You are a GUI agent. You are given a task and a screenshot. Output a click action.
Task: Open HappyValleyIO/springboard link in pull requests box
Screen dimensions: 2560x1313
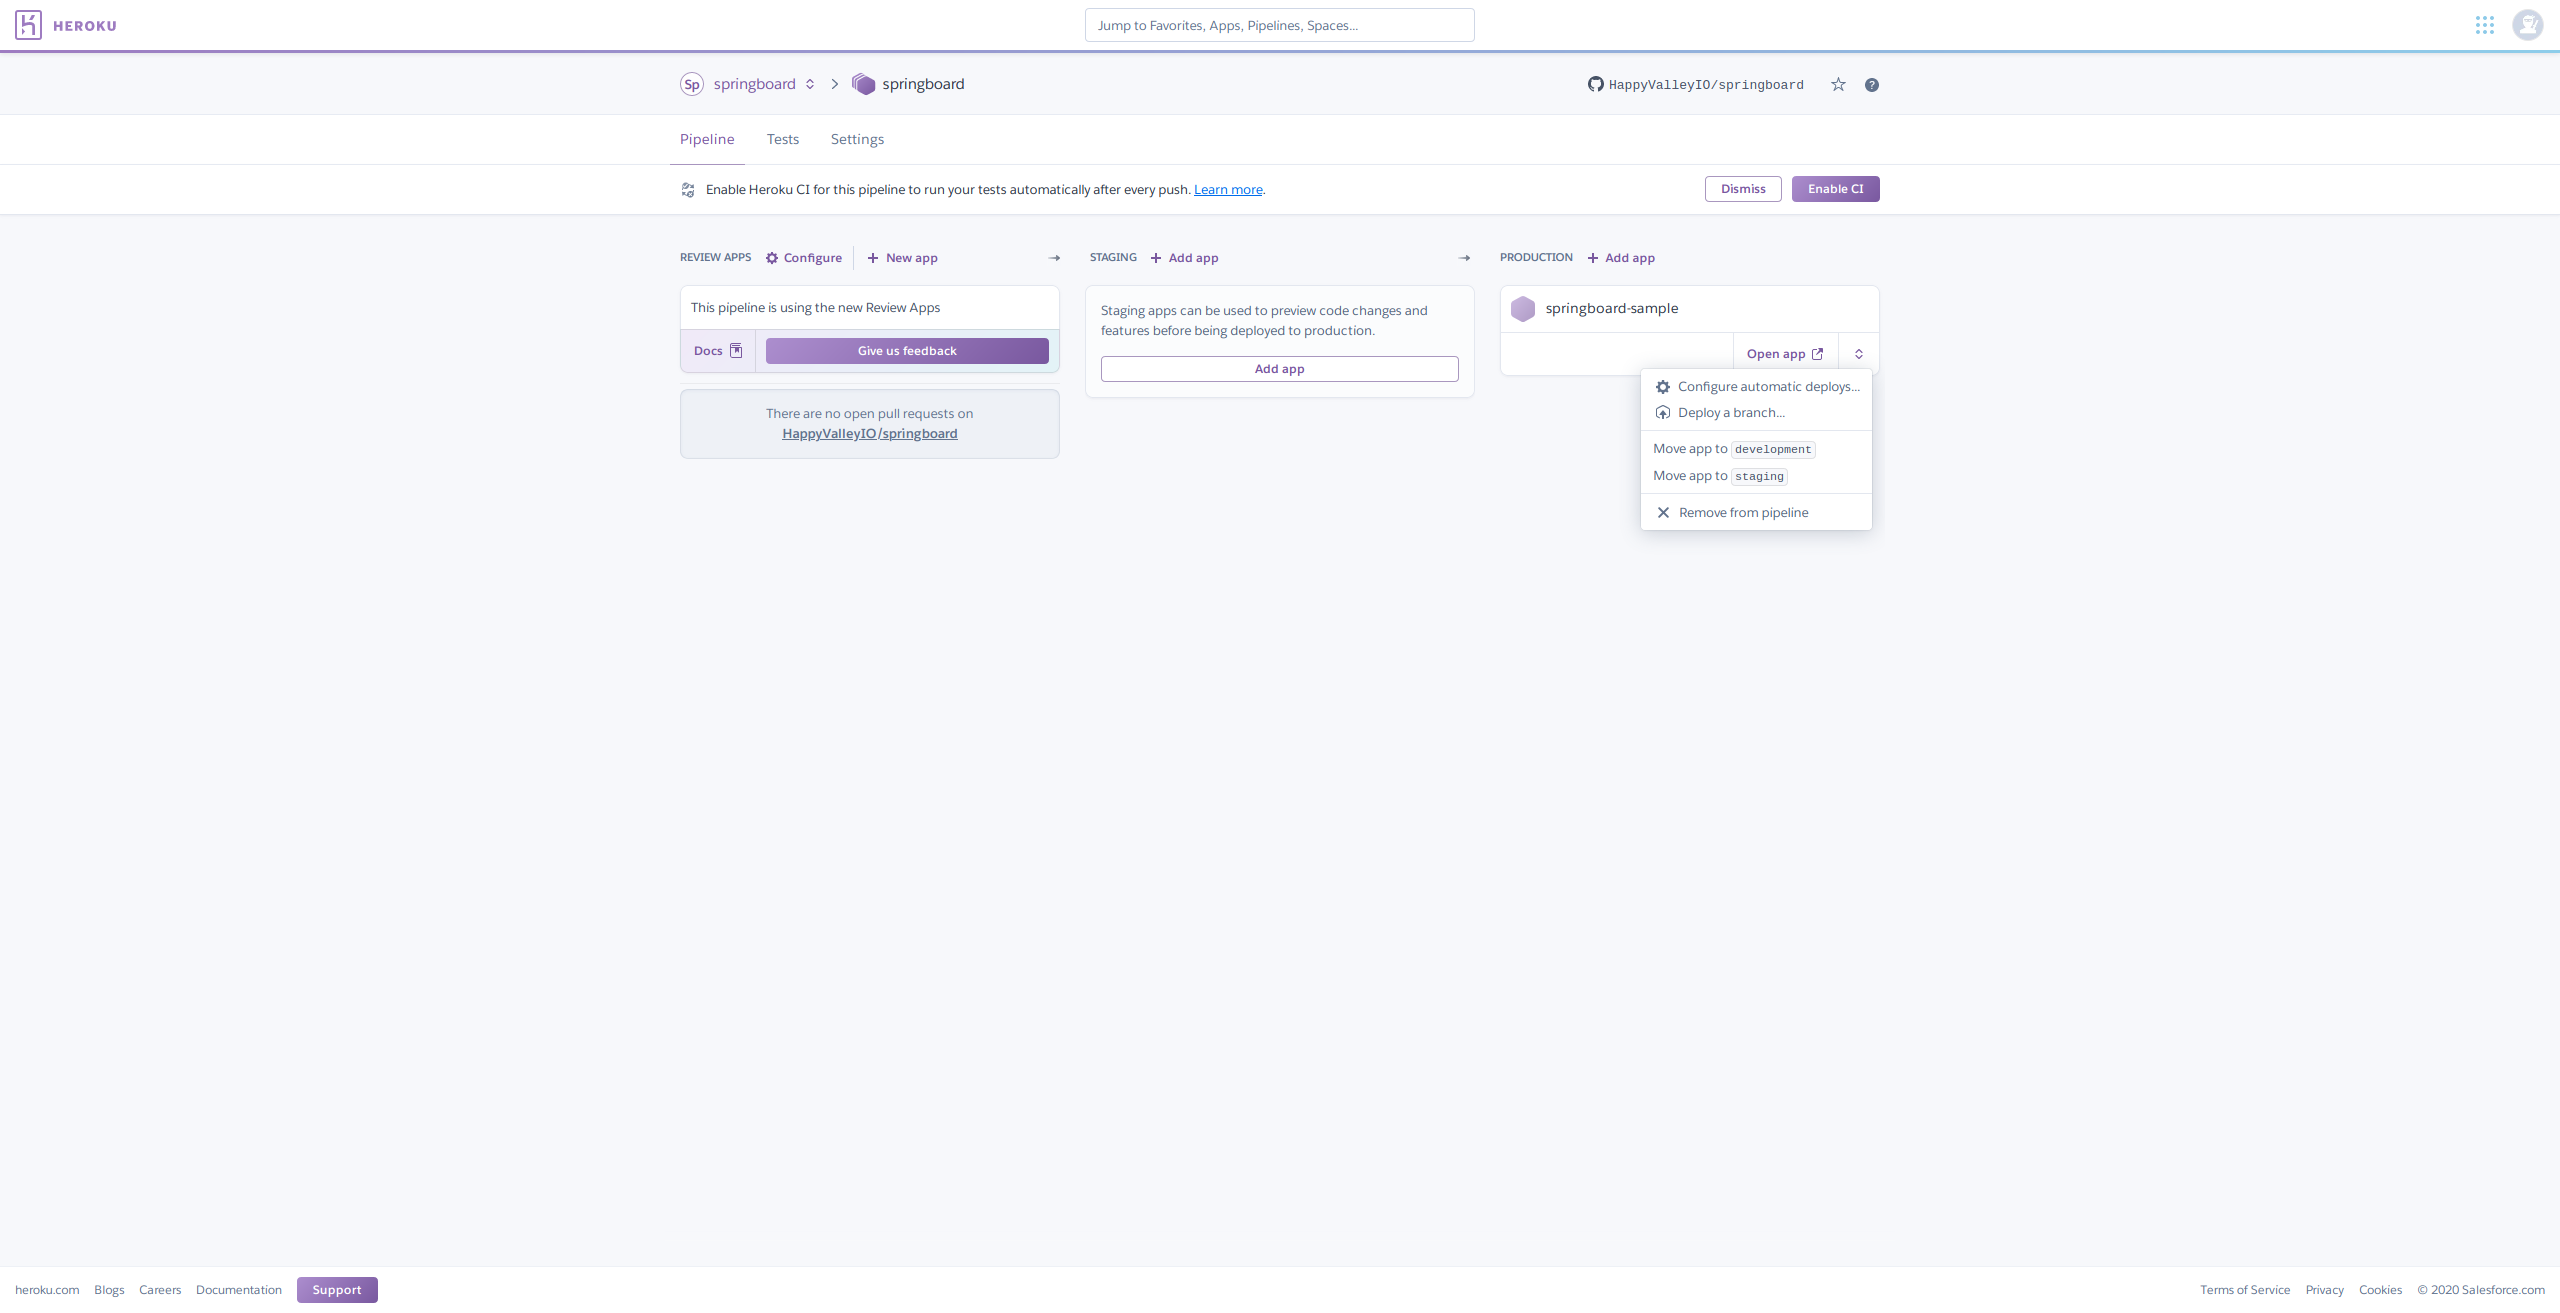click(870, 433)
